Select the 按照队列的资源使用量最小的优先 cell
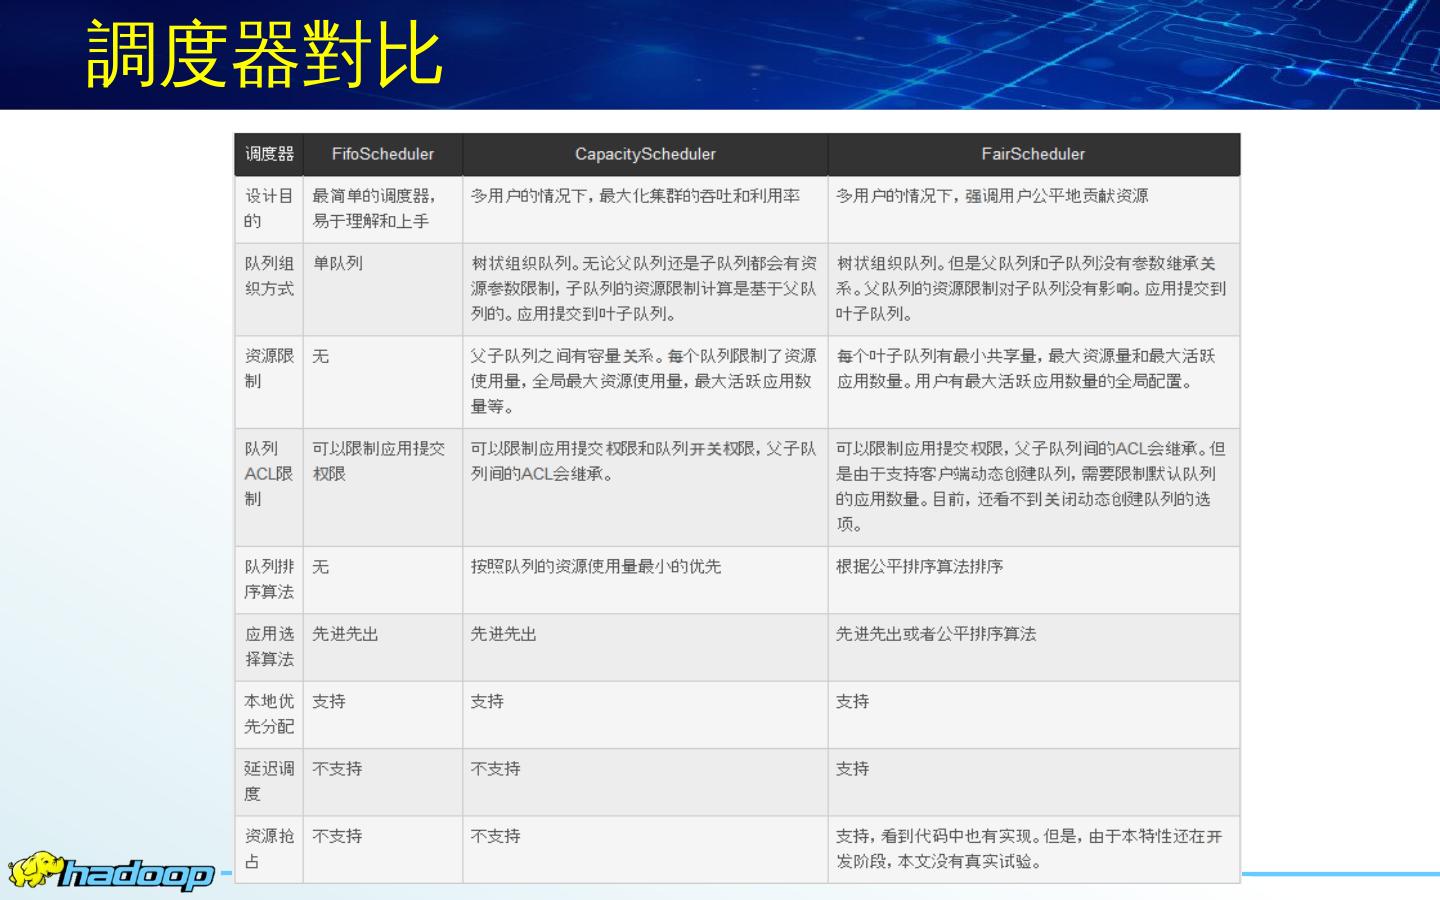1440x900 pixels. tap(595, 567)
